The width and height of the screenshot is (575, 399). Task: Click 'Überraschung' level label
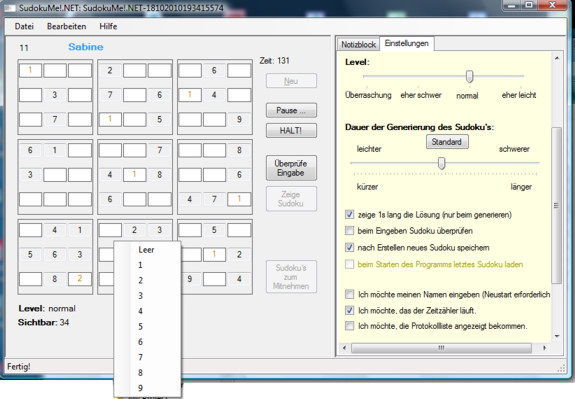click(x=368, y=95)
